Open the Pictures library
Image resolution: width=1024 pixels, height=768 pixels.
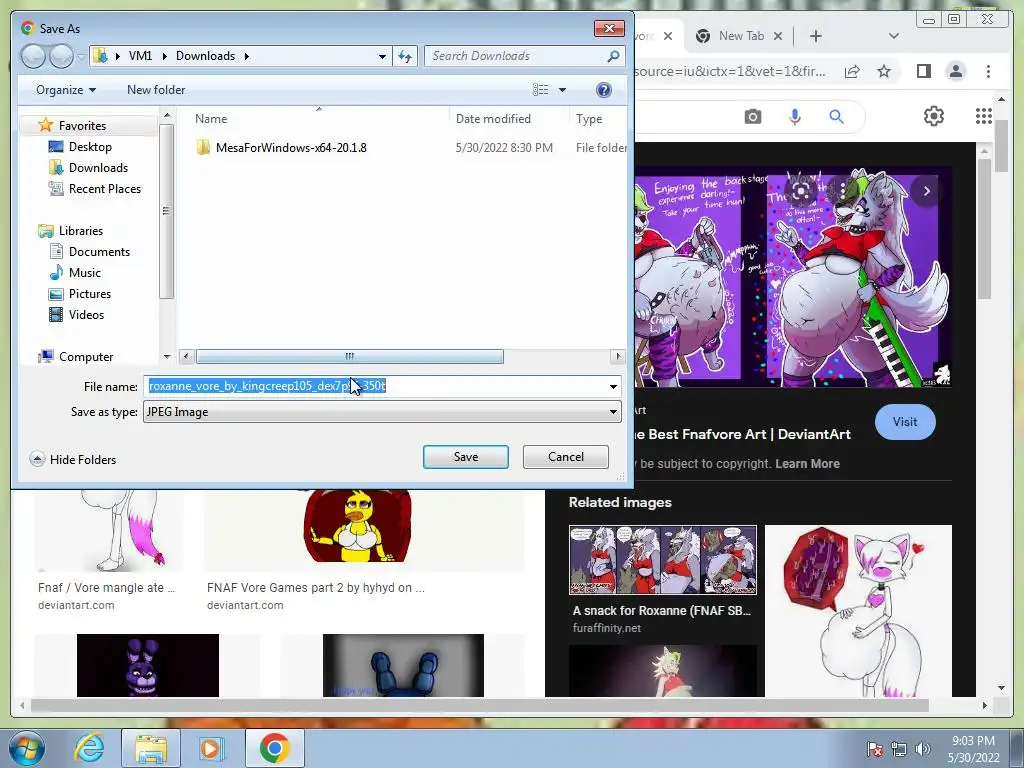89,293
